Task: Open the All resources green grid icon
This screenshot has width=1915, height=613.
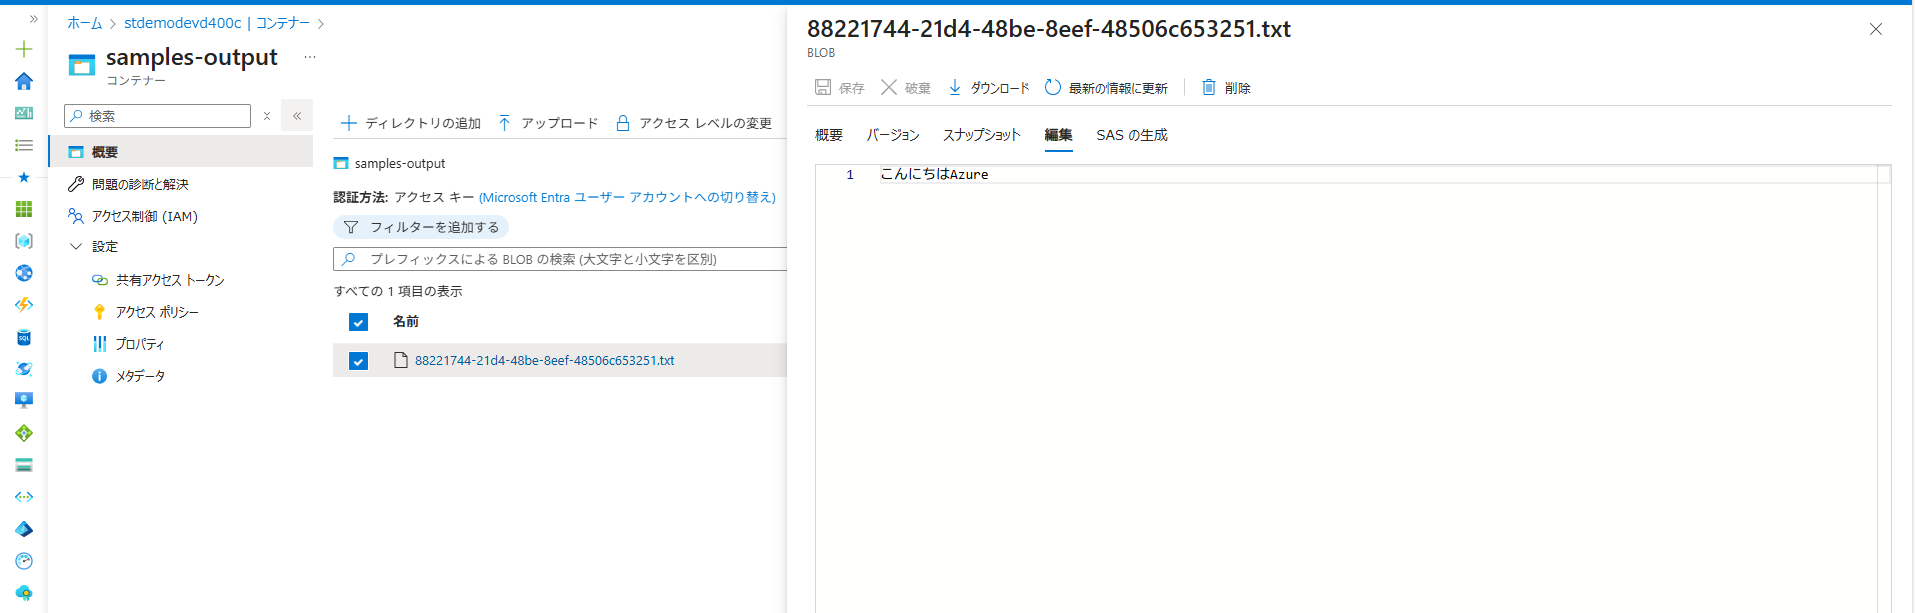Action: 24,209
